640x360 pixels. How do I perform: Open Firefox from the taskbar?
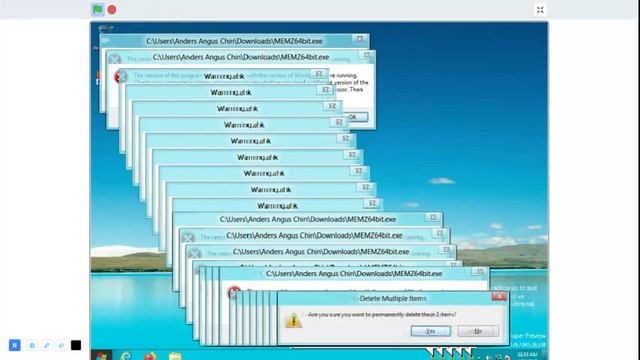click(x=150, y=356)
